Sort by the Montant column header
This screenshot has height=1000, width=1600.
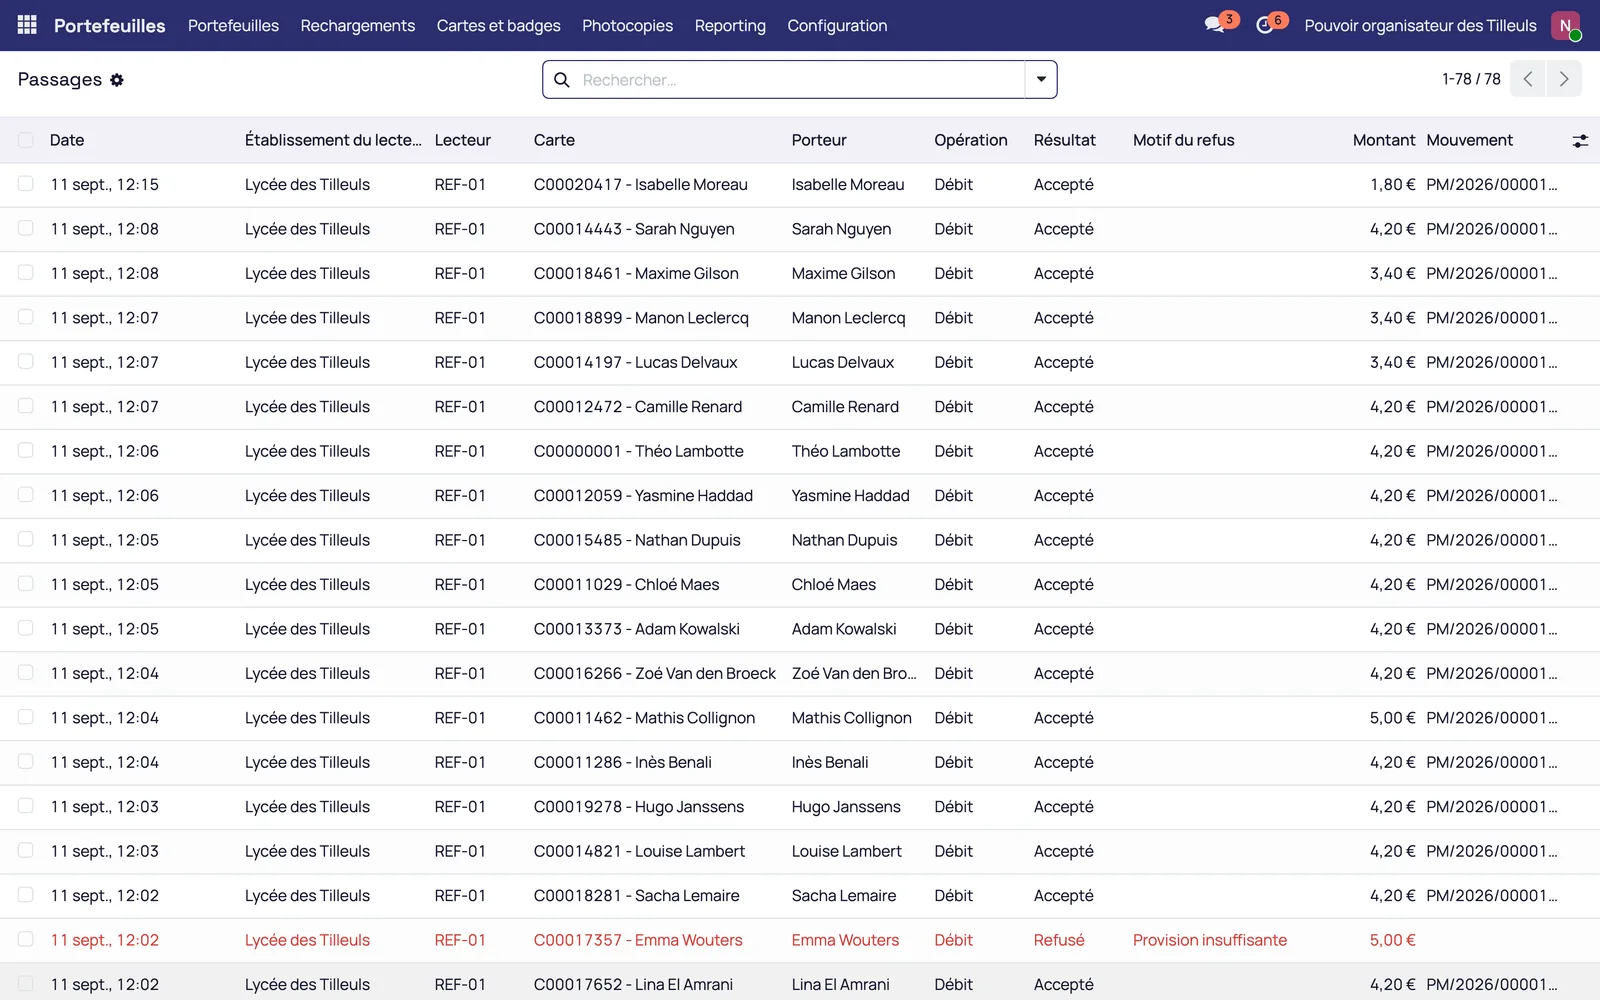pyautogui.click(x=1383, y=140)
